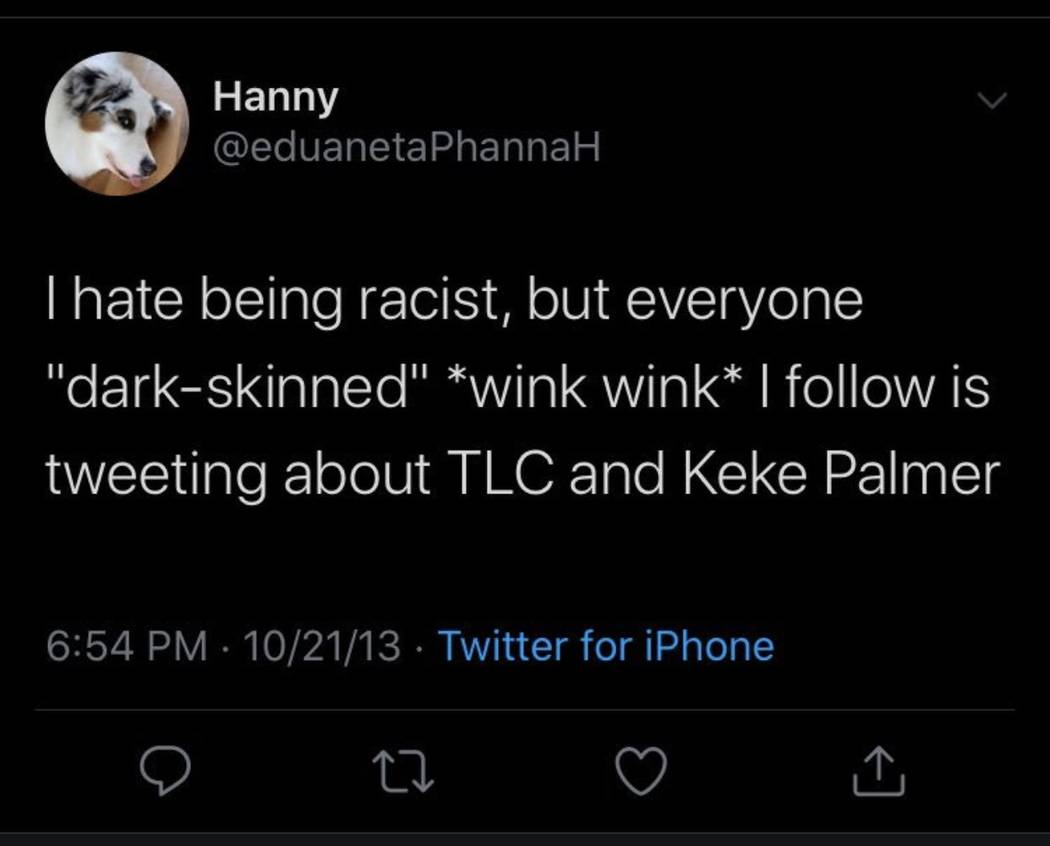Open Hanny's dog profile picture
Viewport: 1050px width, 846px height.
click(117, 123)
